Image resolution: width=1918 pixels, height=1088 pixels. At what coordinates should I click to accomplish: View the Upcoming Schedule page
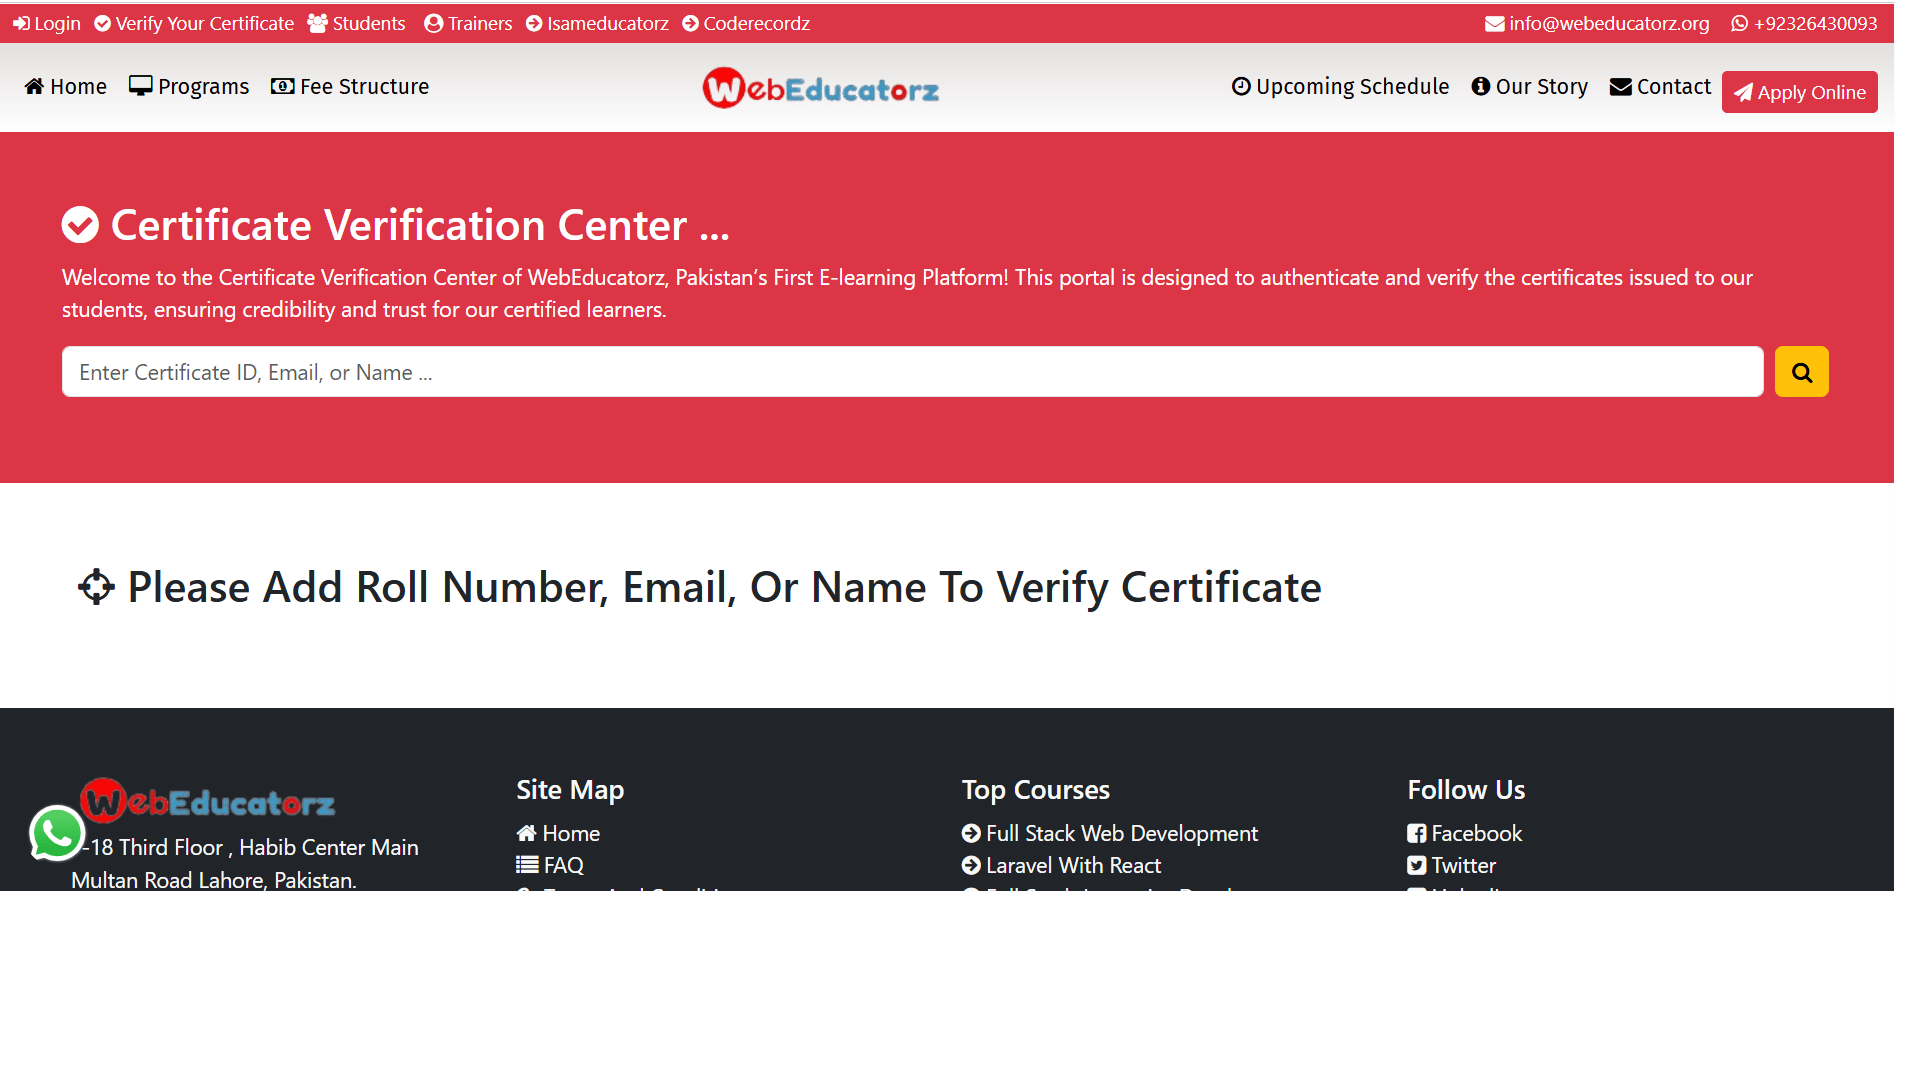(x=1340, y=87)
